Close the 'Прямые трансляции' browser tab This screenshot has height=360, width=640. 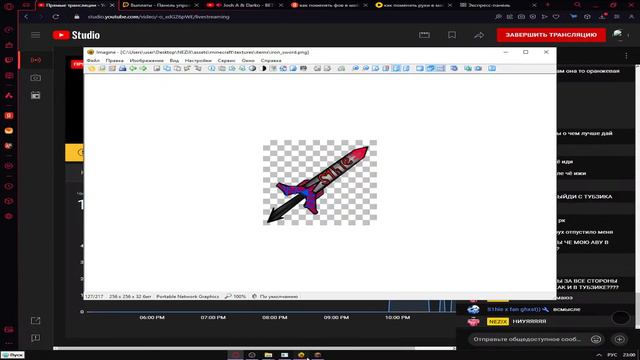(x=112, y=5)
